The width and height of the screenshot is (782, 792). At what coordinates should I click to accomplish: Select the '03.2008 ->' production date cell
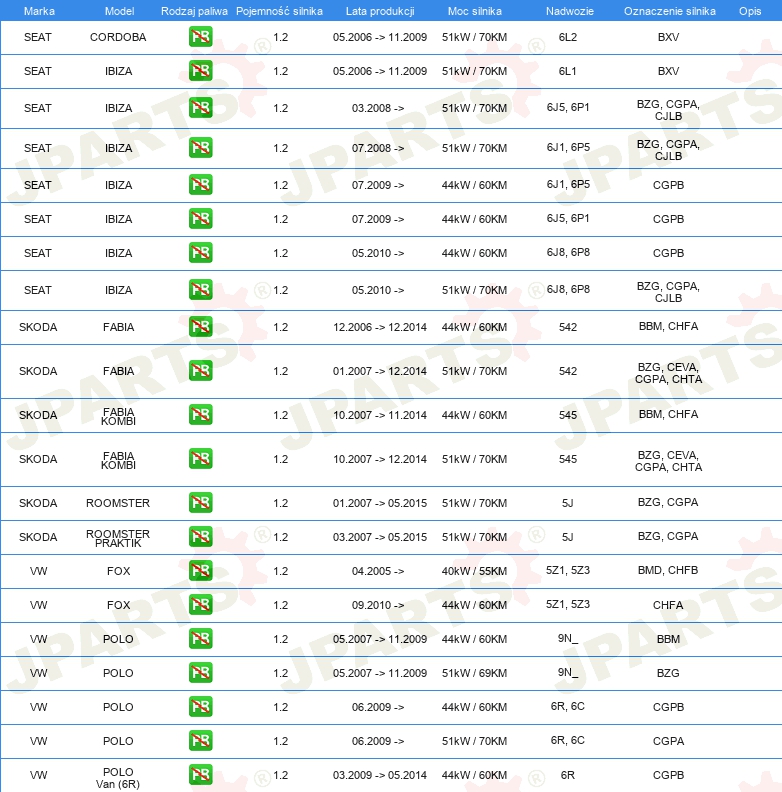pyautogui.click(x=378, y=108)
